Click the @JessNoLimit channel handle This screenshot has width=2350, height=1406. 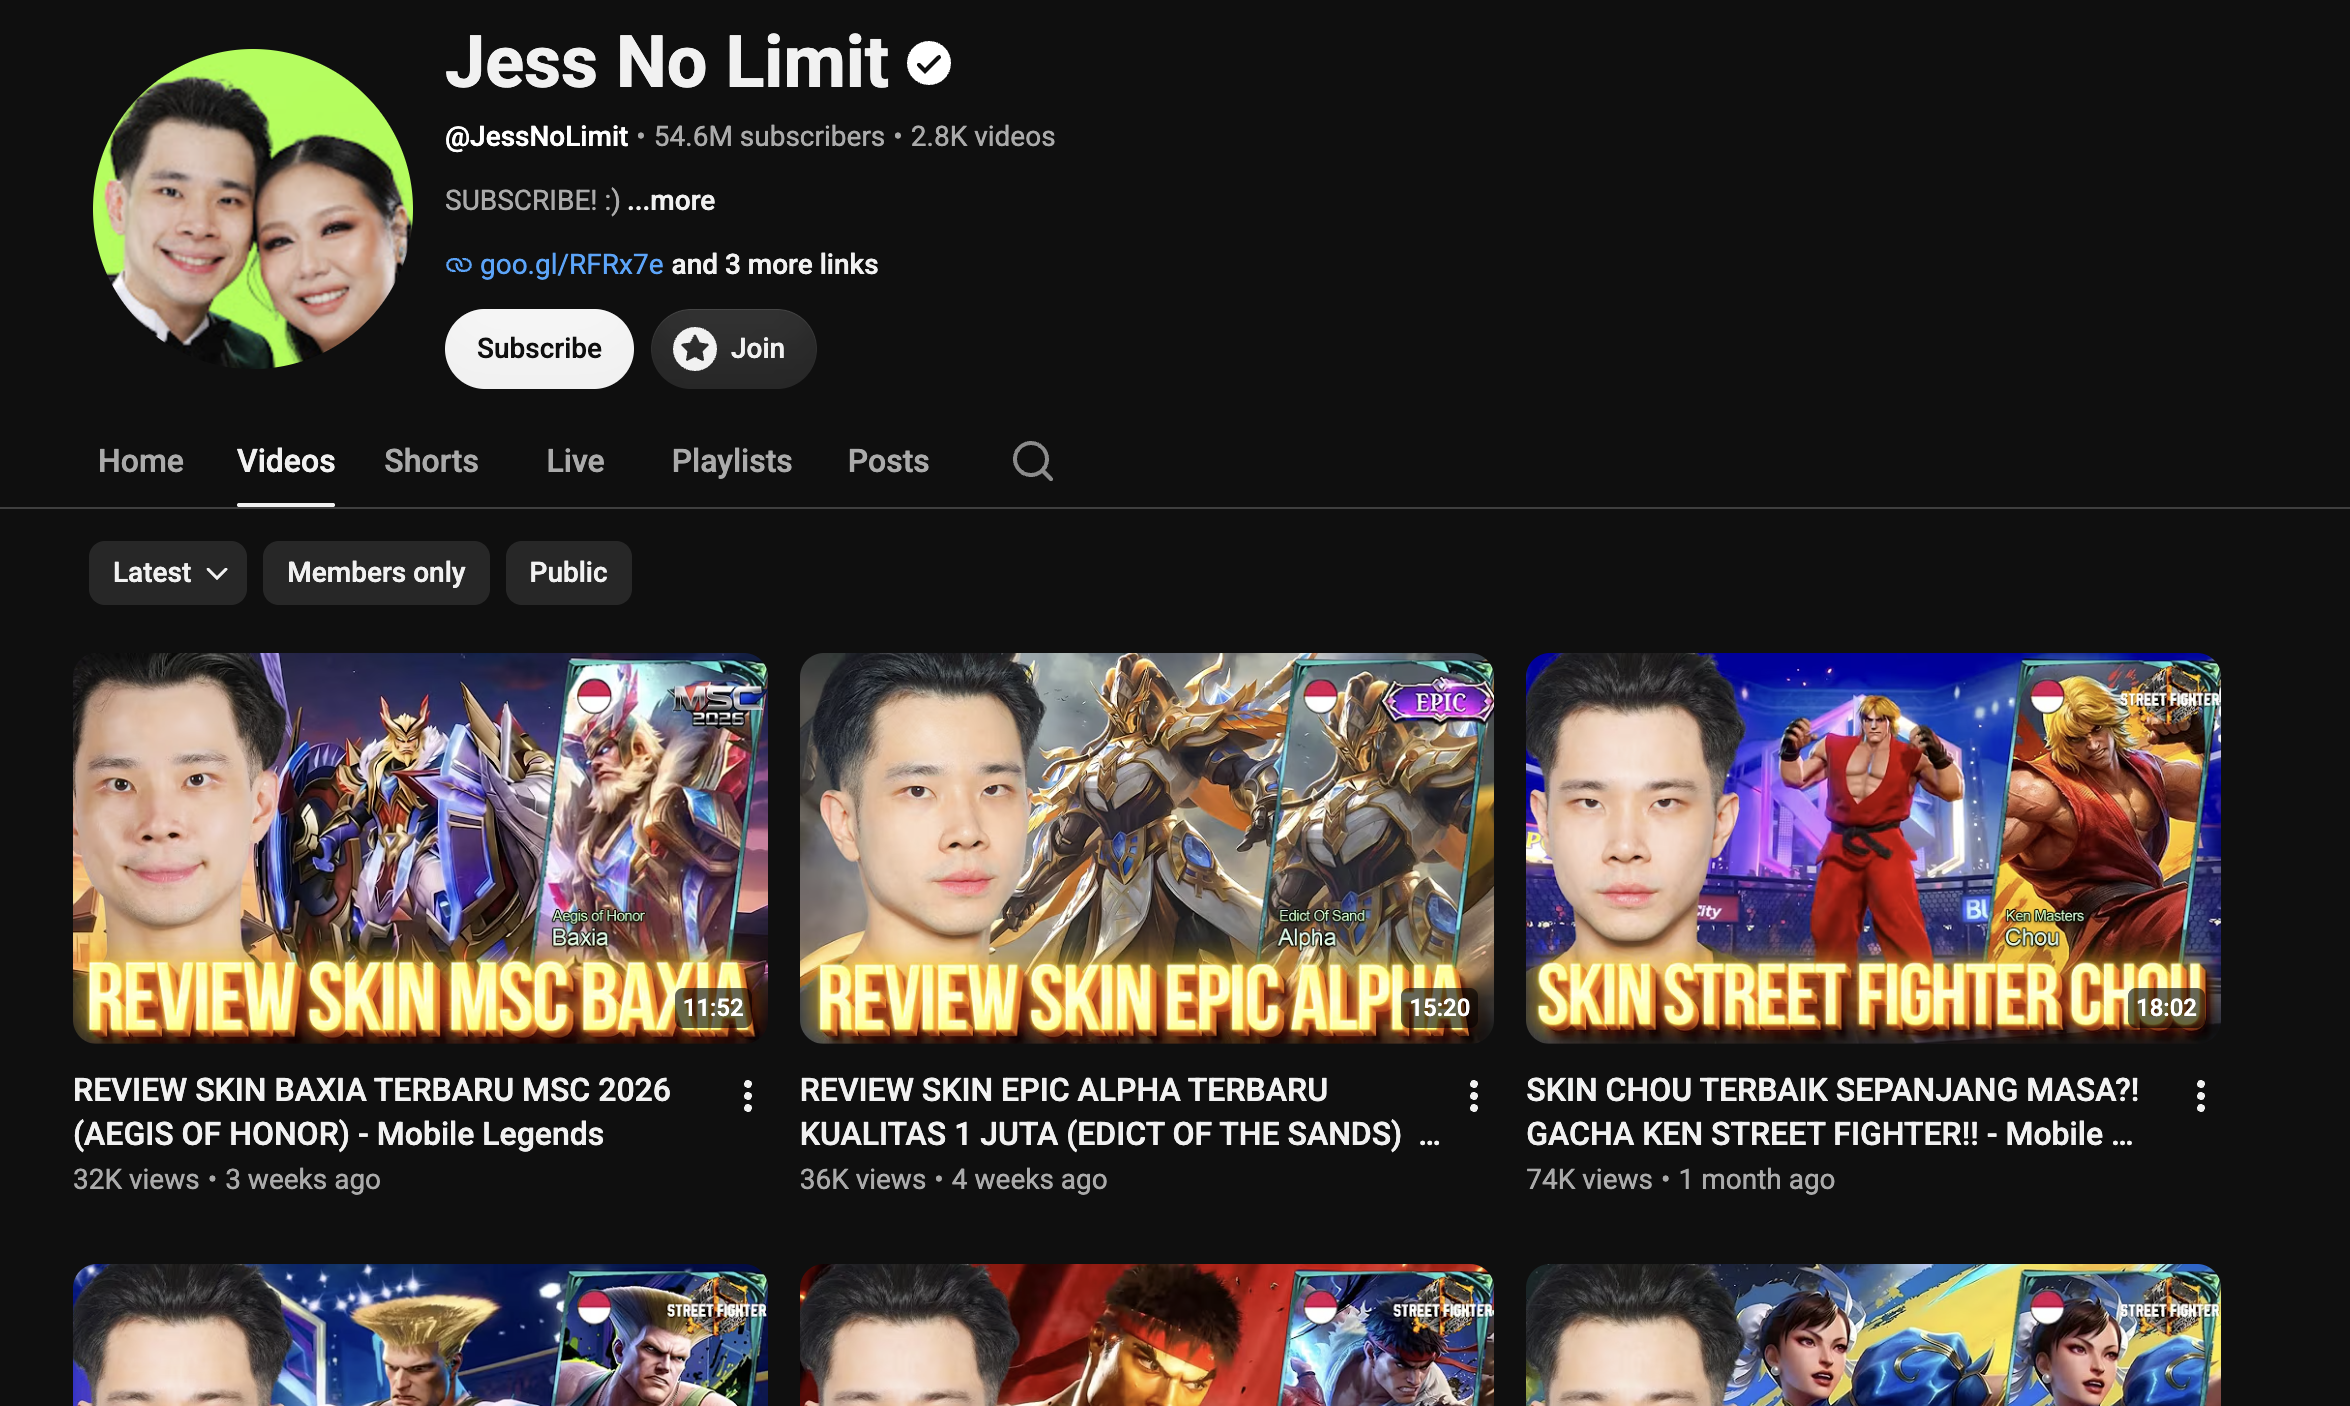536,137
